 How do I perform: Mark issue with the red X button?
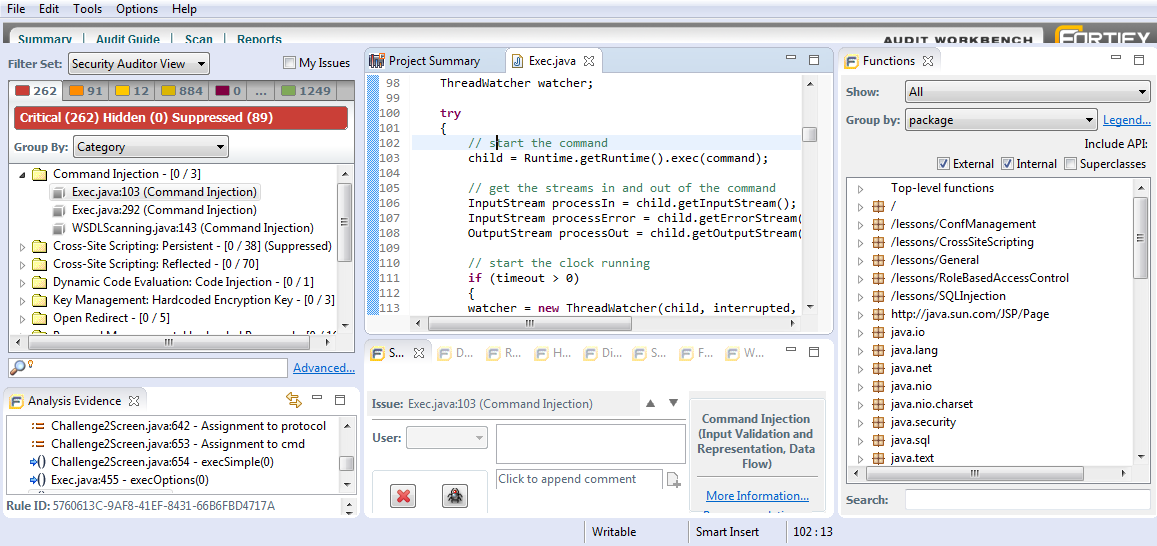(x=404, y=496)
